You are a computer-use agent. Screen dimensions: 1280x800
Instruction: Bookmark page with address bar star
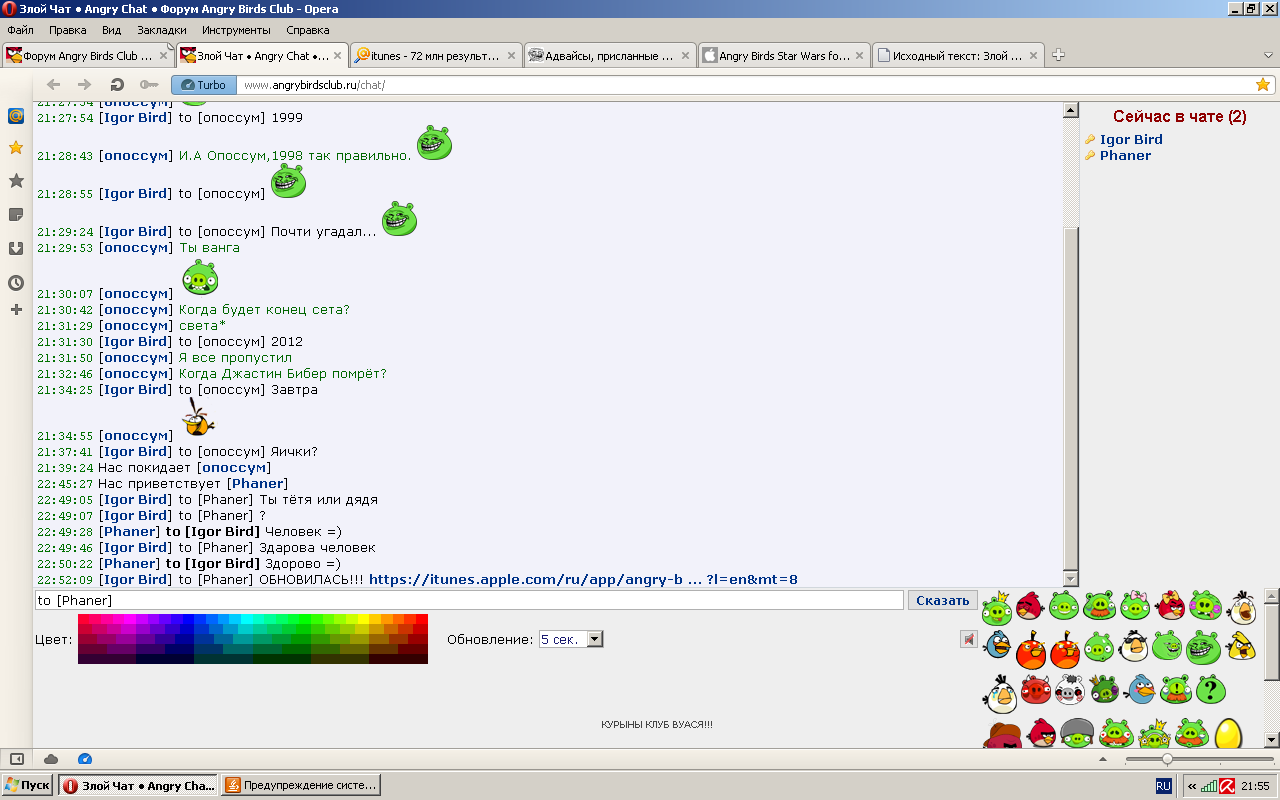tap(1263, 85)
